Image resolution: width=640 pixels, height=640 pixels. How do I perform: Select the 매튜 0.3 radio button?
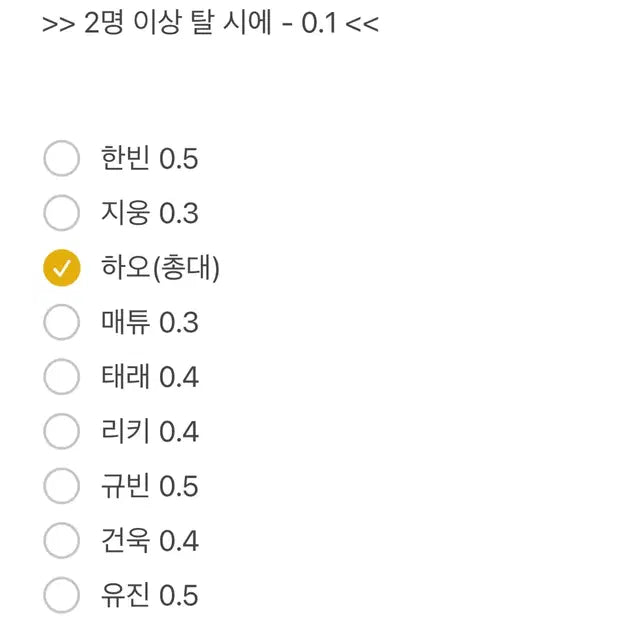click(x=62, y=322)
